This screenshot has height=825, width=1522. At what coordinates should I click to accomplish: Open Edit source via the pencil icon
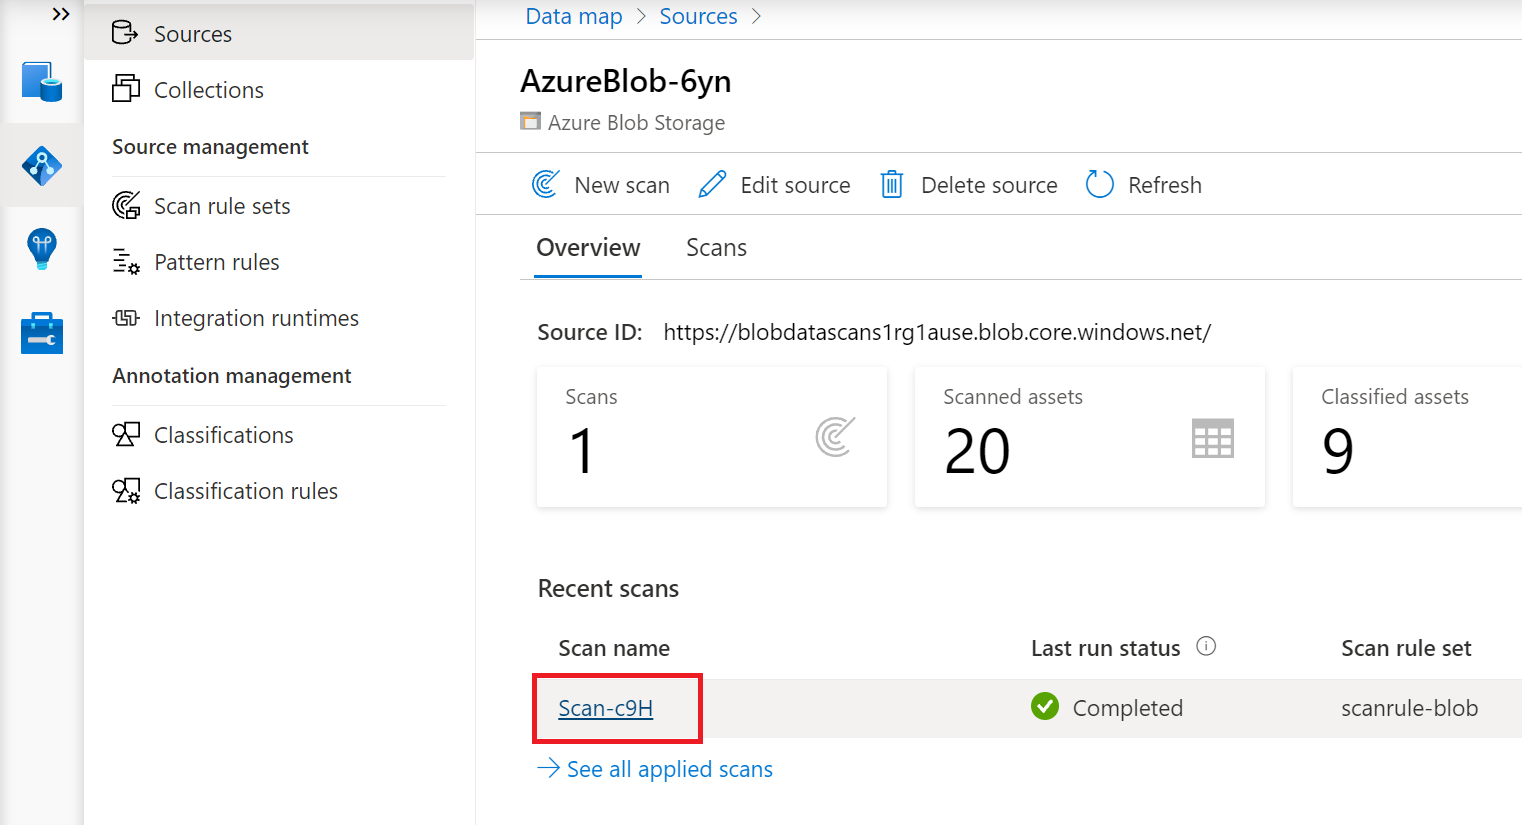[x=712, y=184]
